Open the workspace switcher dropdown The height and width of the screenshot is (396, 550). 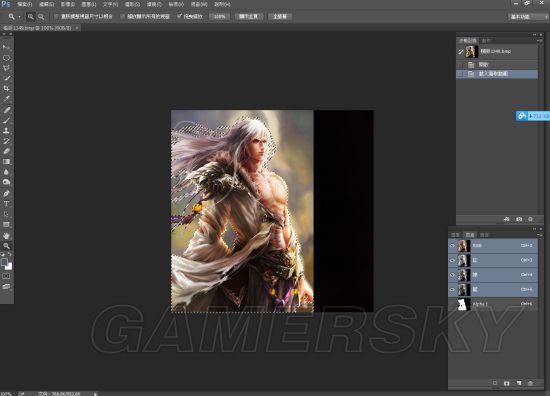[527, 16]
